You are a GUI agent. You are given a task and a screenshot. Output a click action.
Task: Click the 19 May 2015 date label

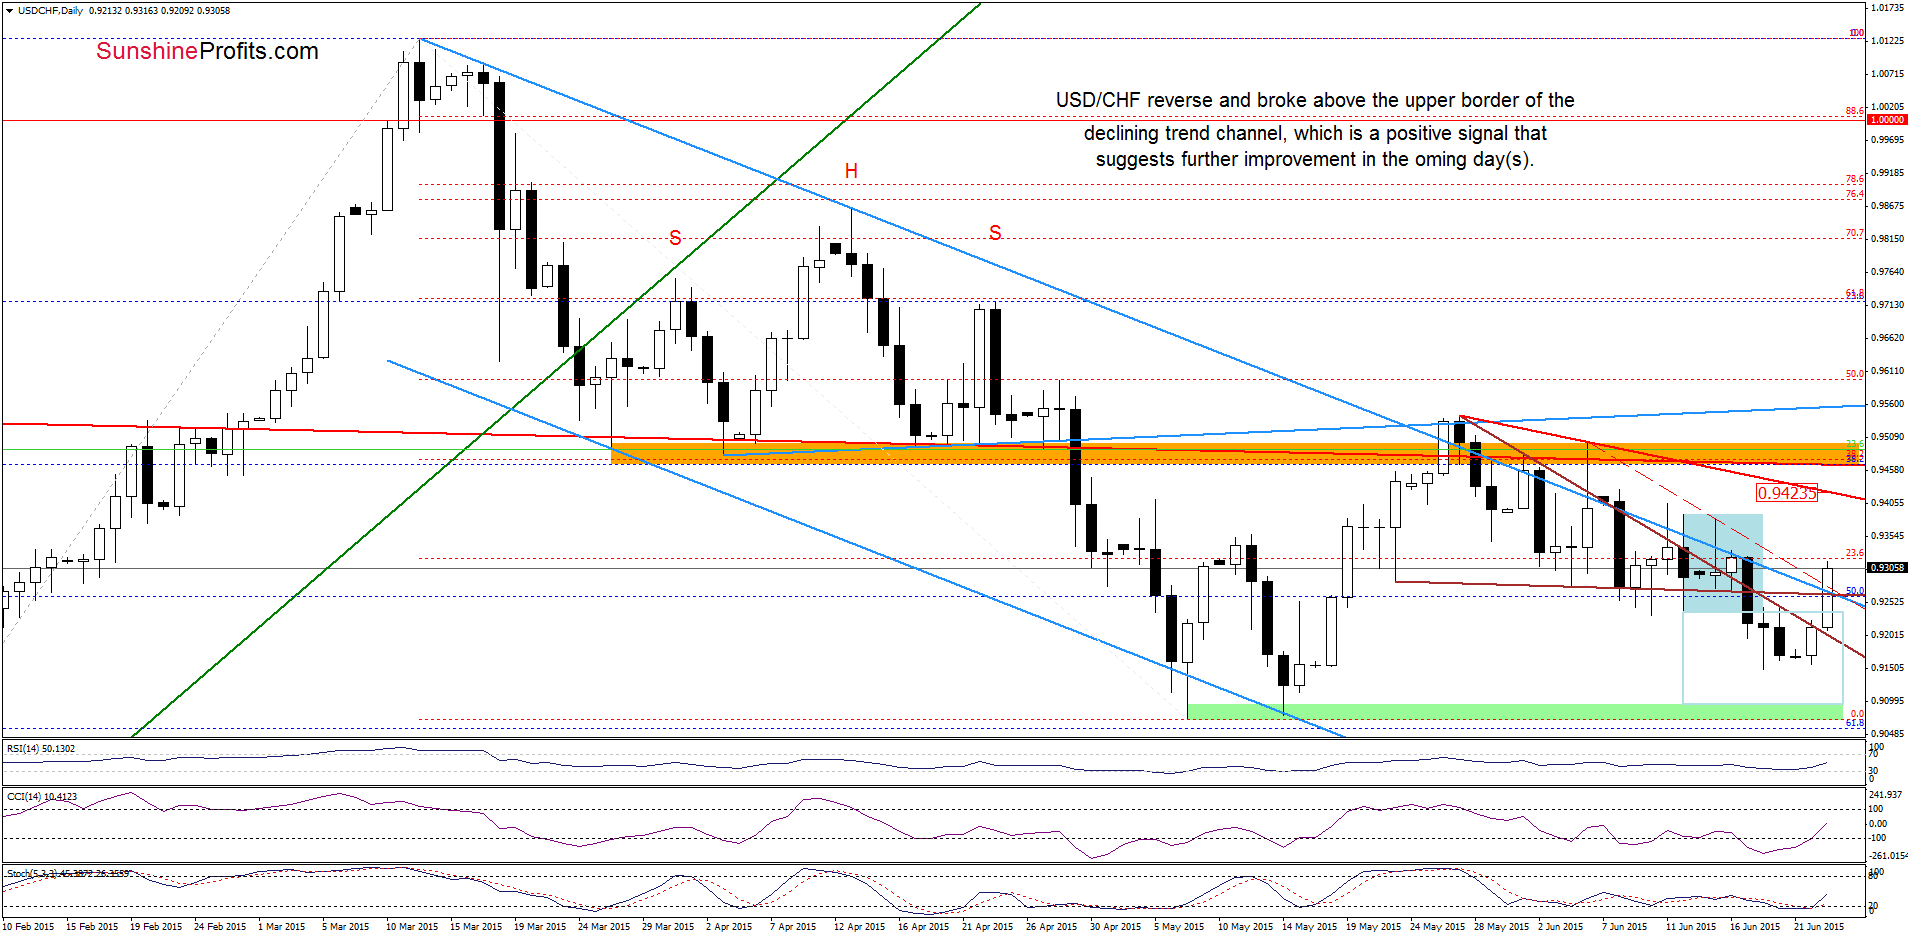point(1372,927)
